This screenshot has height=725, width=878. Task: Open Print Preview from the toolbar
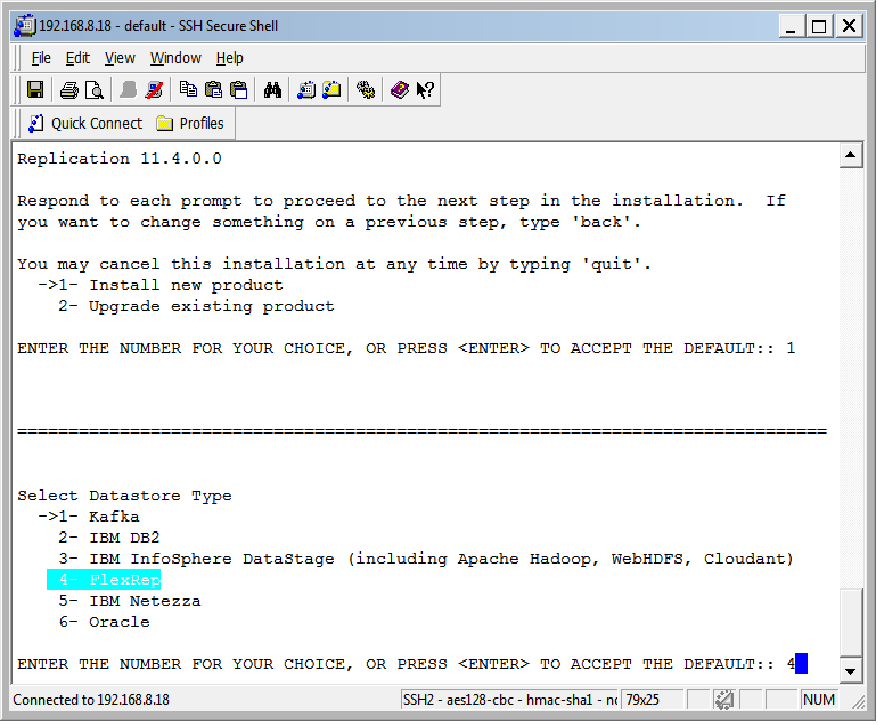(x=94, y=91)
